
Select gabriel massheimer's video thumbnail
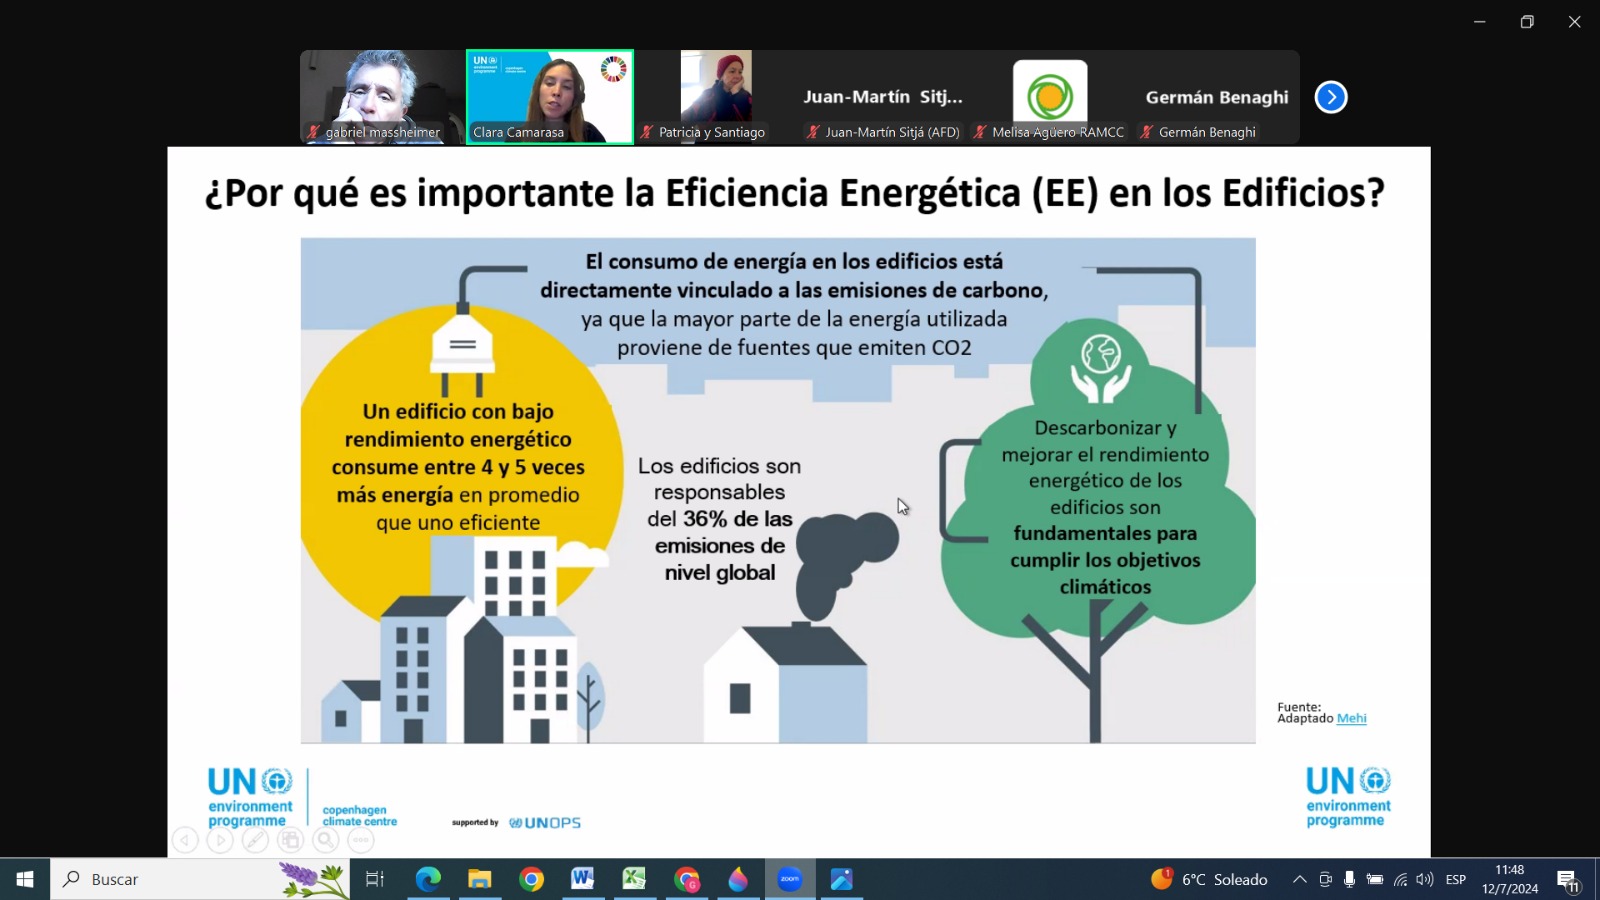click(x=381, y=97)
